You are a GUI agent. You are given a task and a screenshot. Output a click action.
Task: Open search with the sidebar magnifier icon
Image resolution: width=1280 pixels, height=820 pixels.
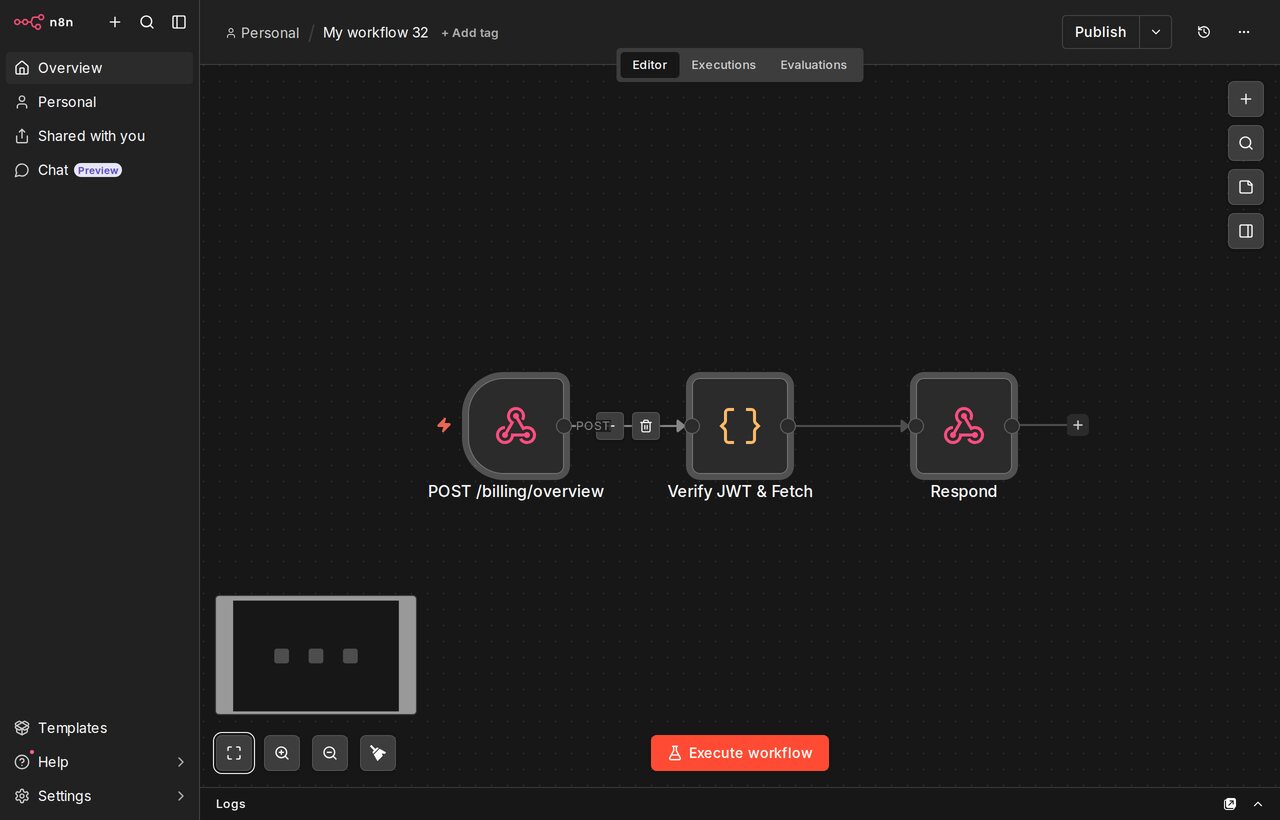click(x=147, y=22)
